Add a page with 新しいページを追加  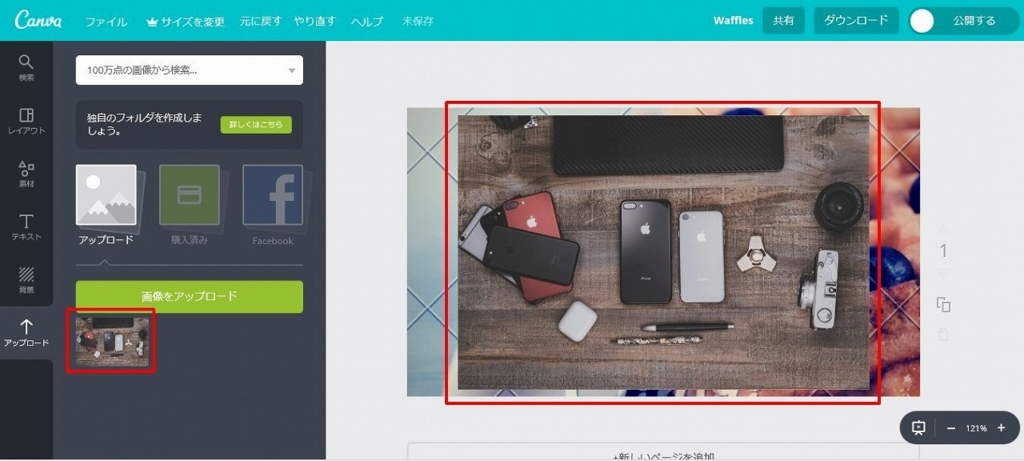pos(663,454)
